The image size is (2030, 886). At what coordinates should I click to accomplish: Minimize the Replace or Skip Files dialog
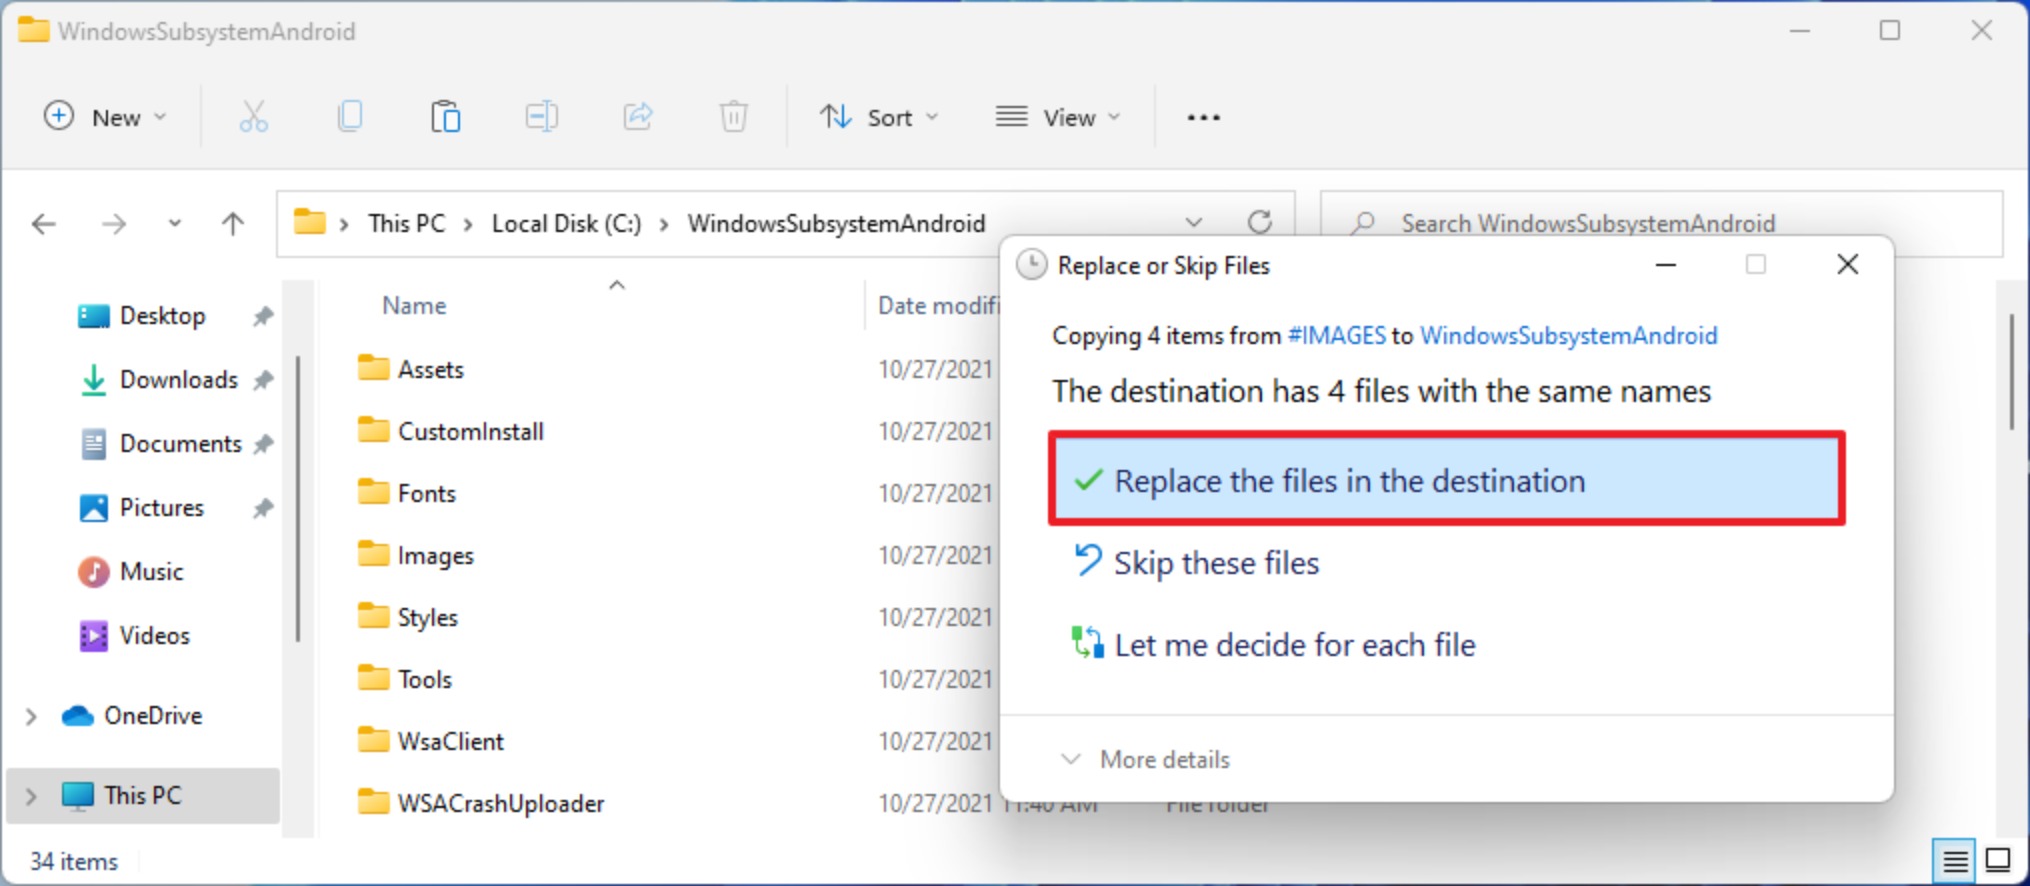pos(1666,264)
